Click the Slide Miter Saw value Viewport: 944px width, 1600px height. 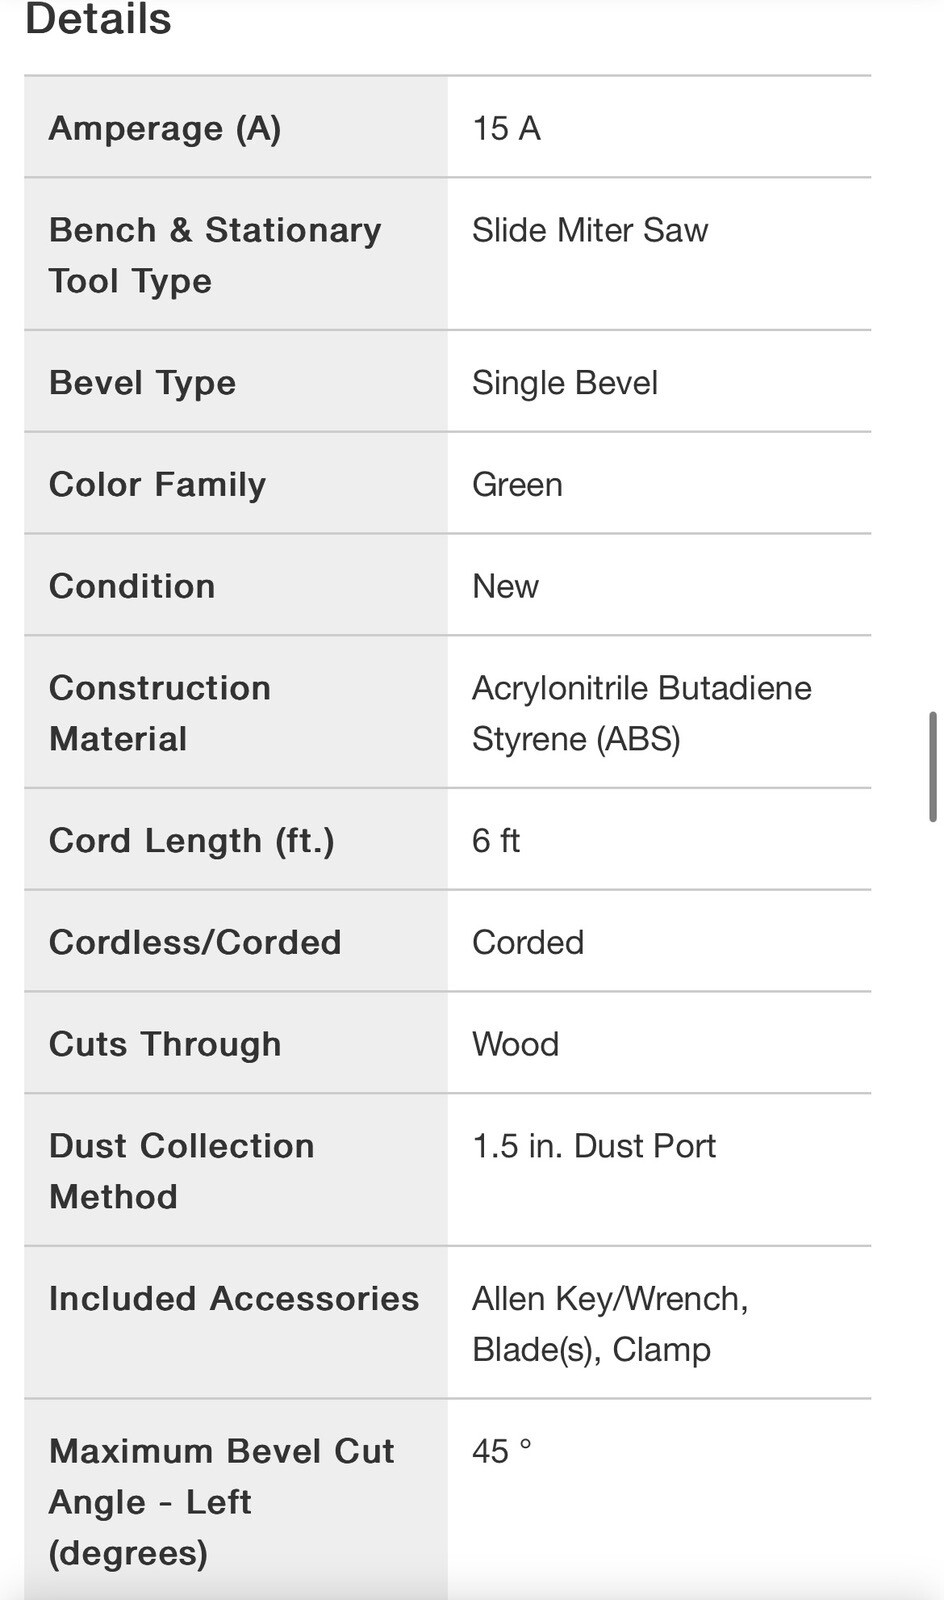pyautogui.click(x=590, y=230)
